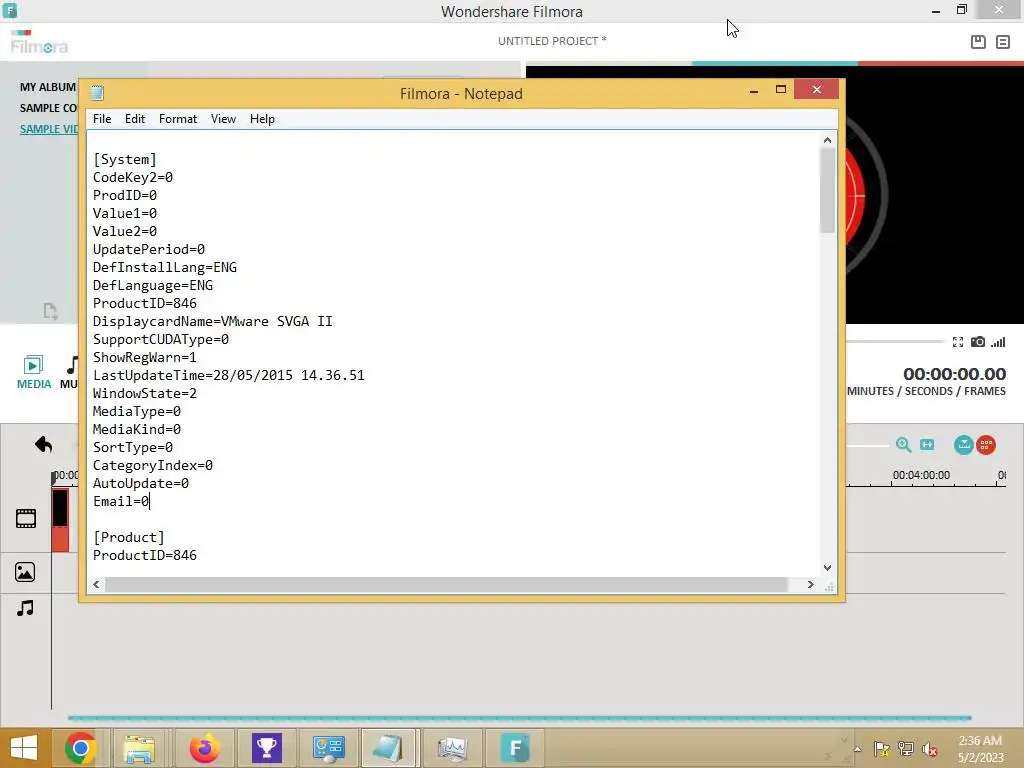1024x768 pixels.
Task: Launch Firefox from the taskbar
Action: tap(204, 748)
